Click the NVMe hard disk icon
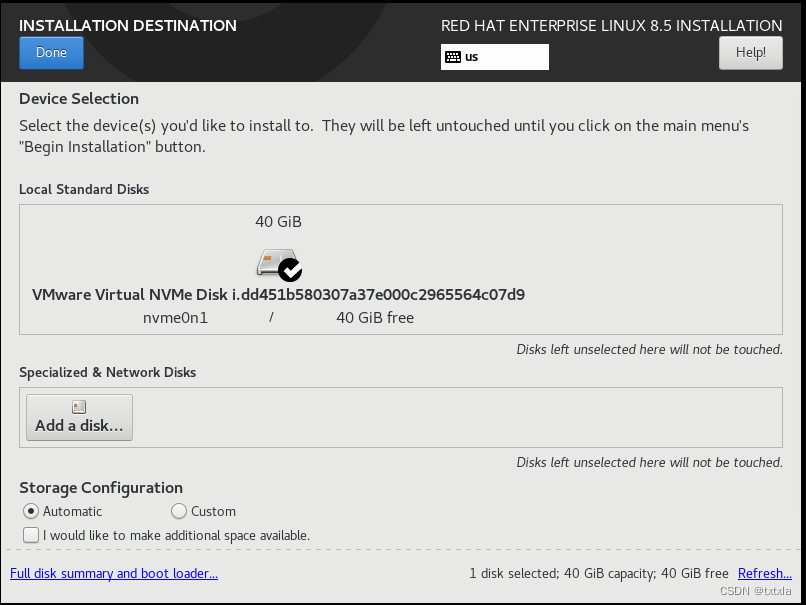 click(x=277, y=263)
